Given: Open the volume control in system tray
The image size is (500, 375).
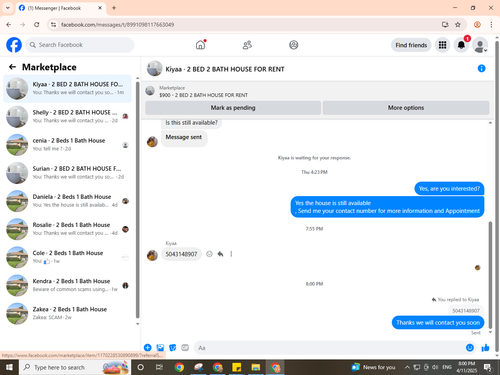Looking at the screenshot, I should tap(435, 367).
